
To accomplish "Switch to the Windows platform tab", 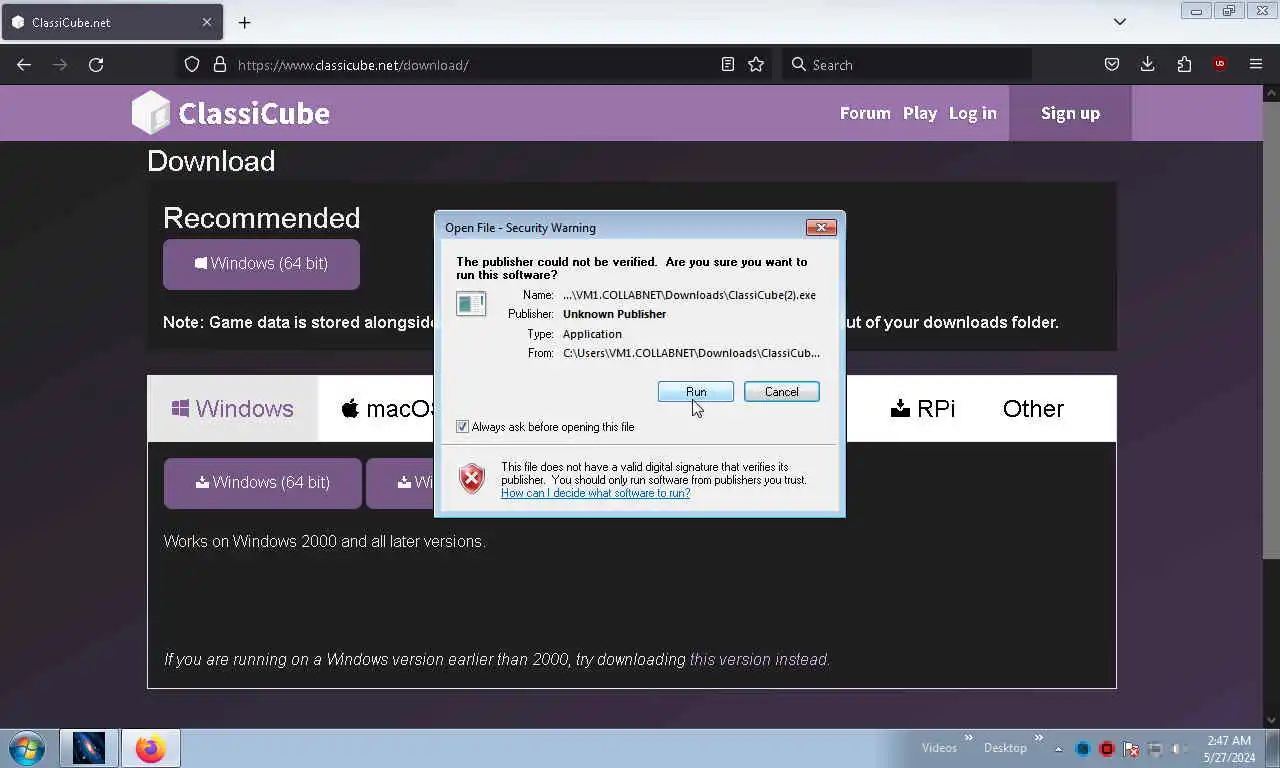I will [232, 408].
